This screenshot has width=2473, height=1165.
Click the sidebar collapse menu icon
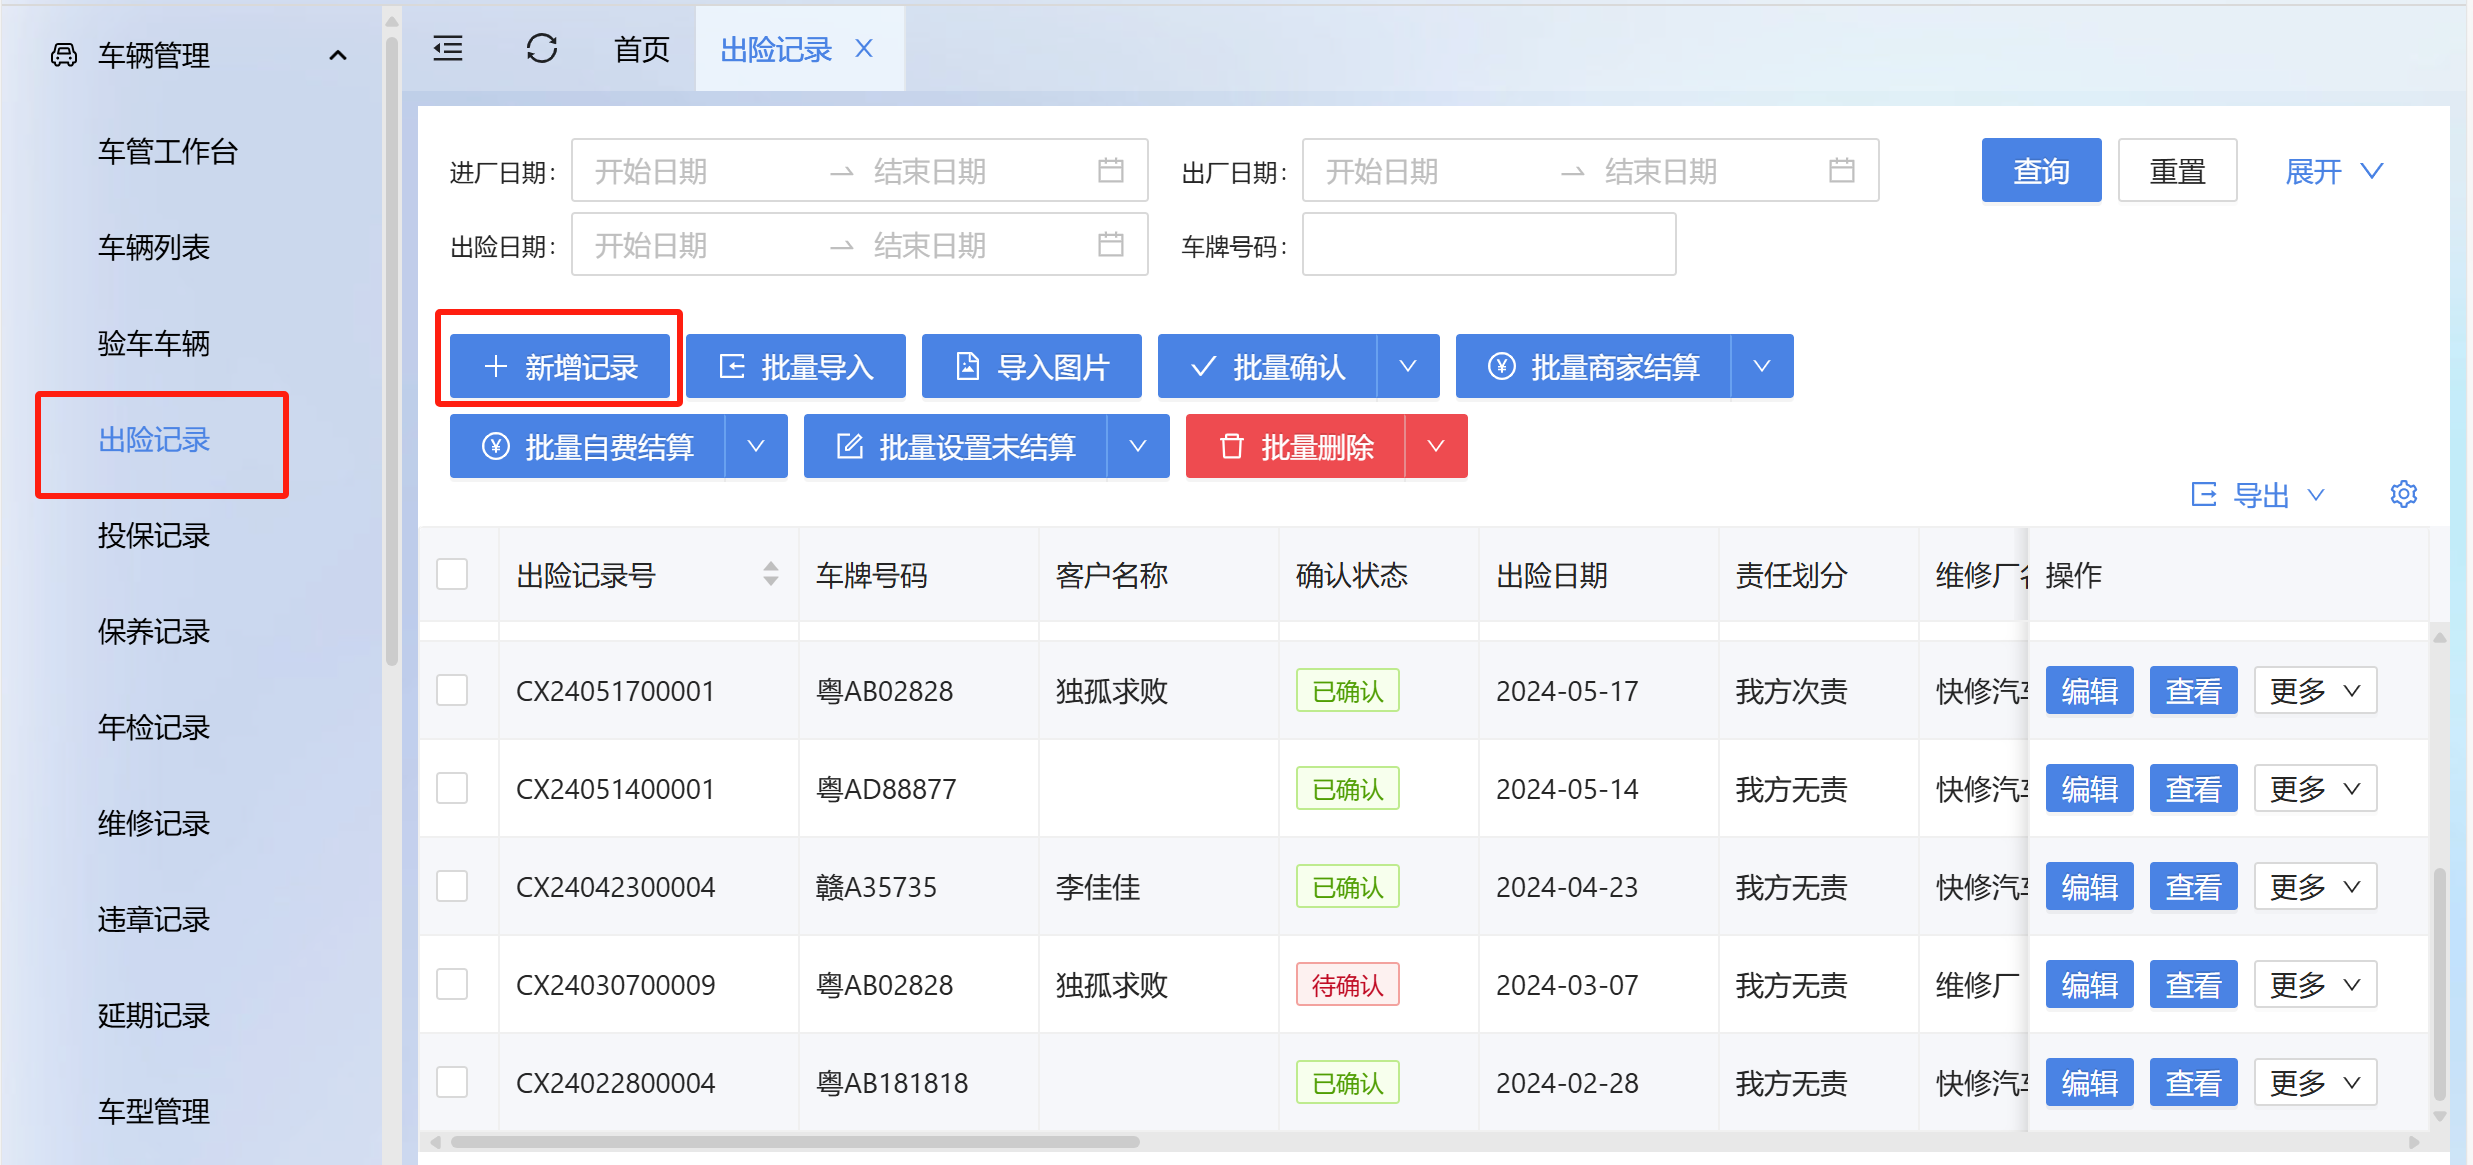pyautogui.click(x=448, y=48)
